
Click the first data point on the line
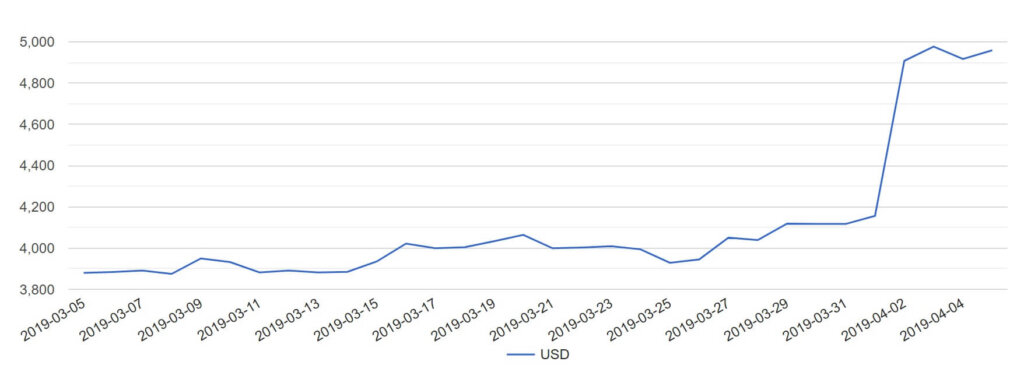click(x=84, y=273)
